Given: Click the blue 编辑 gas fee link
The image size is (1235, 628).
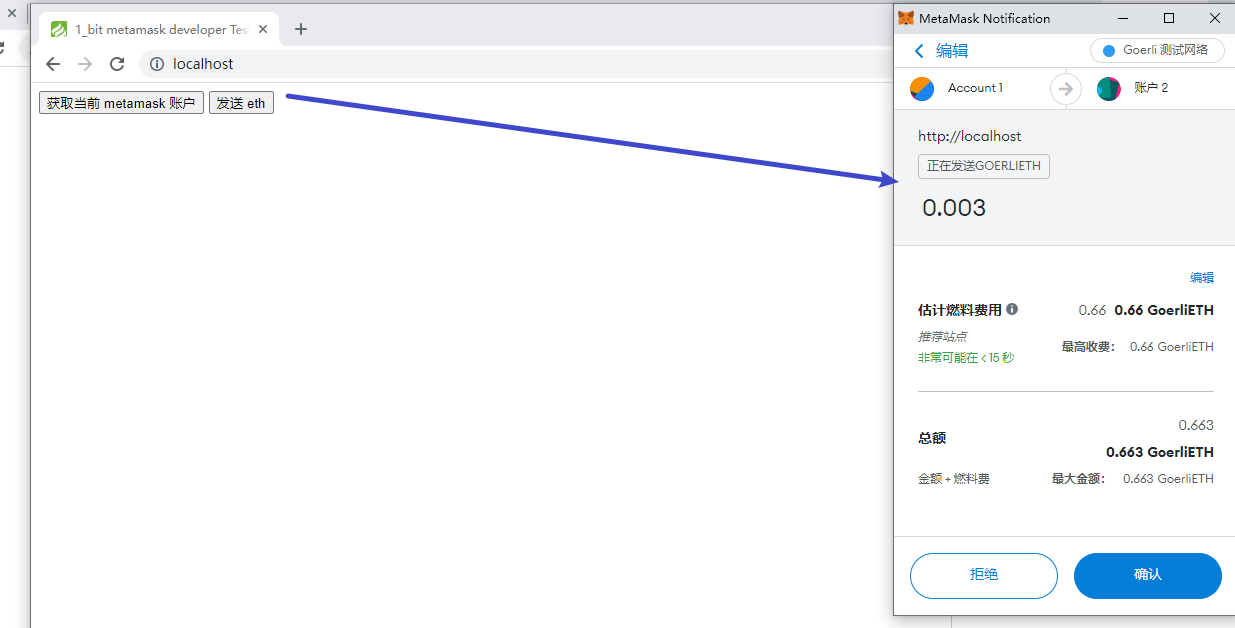Looking at the screenshot, I should point(1202,278).
